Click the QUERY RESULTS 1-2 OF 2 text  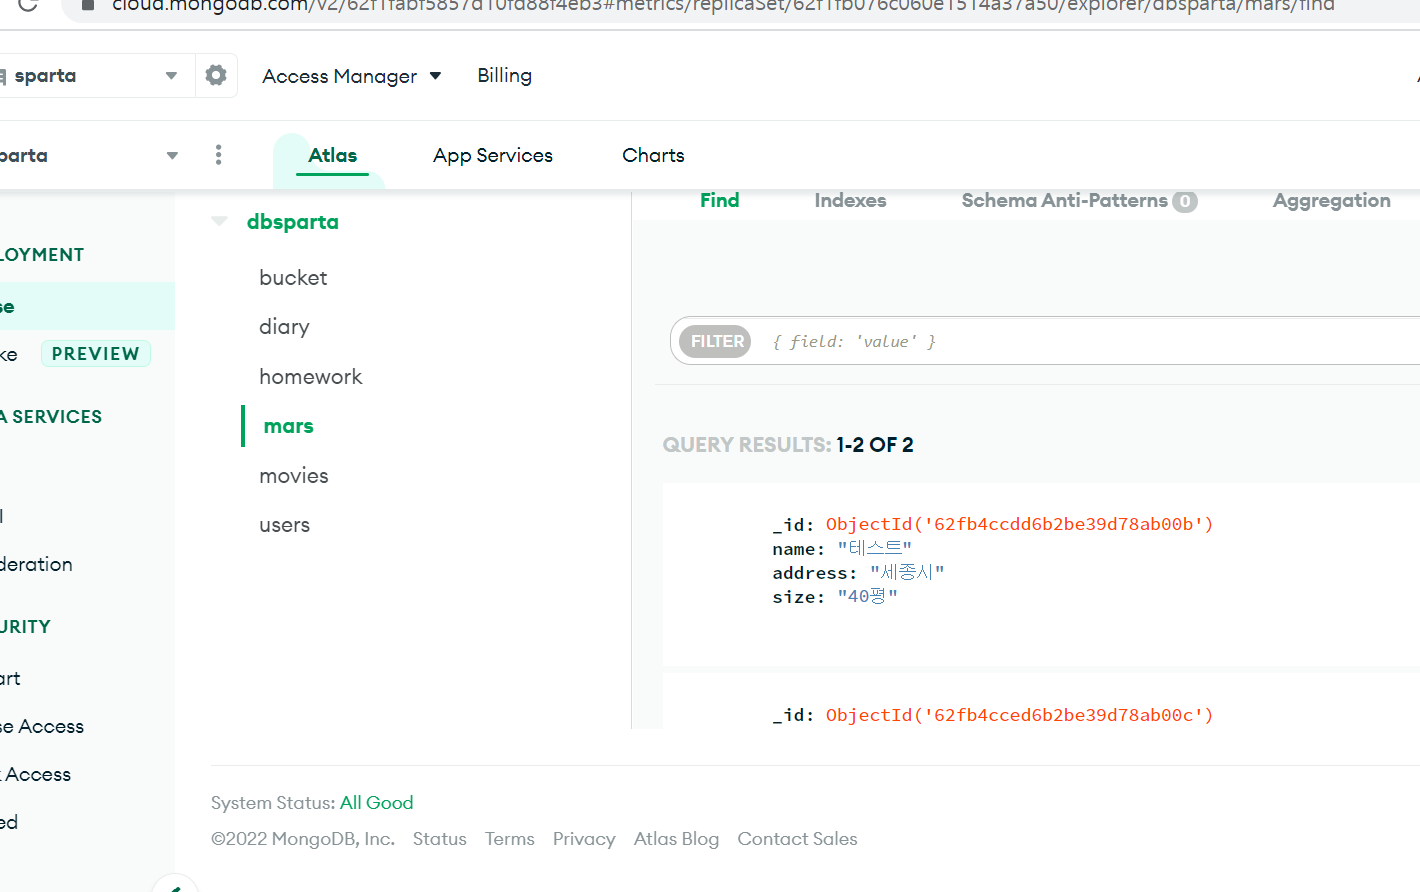click(x=788, y=445)
